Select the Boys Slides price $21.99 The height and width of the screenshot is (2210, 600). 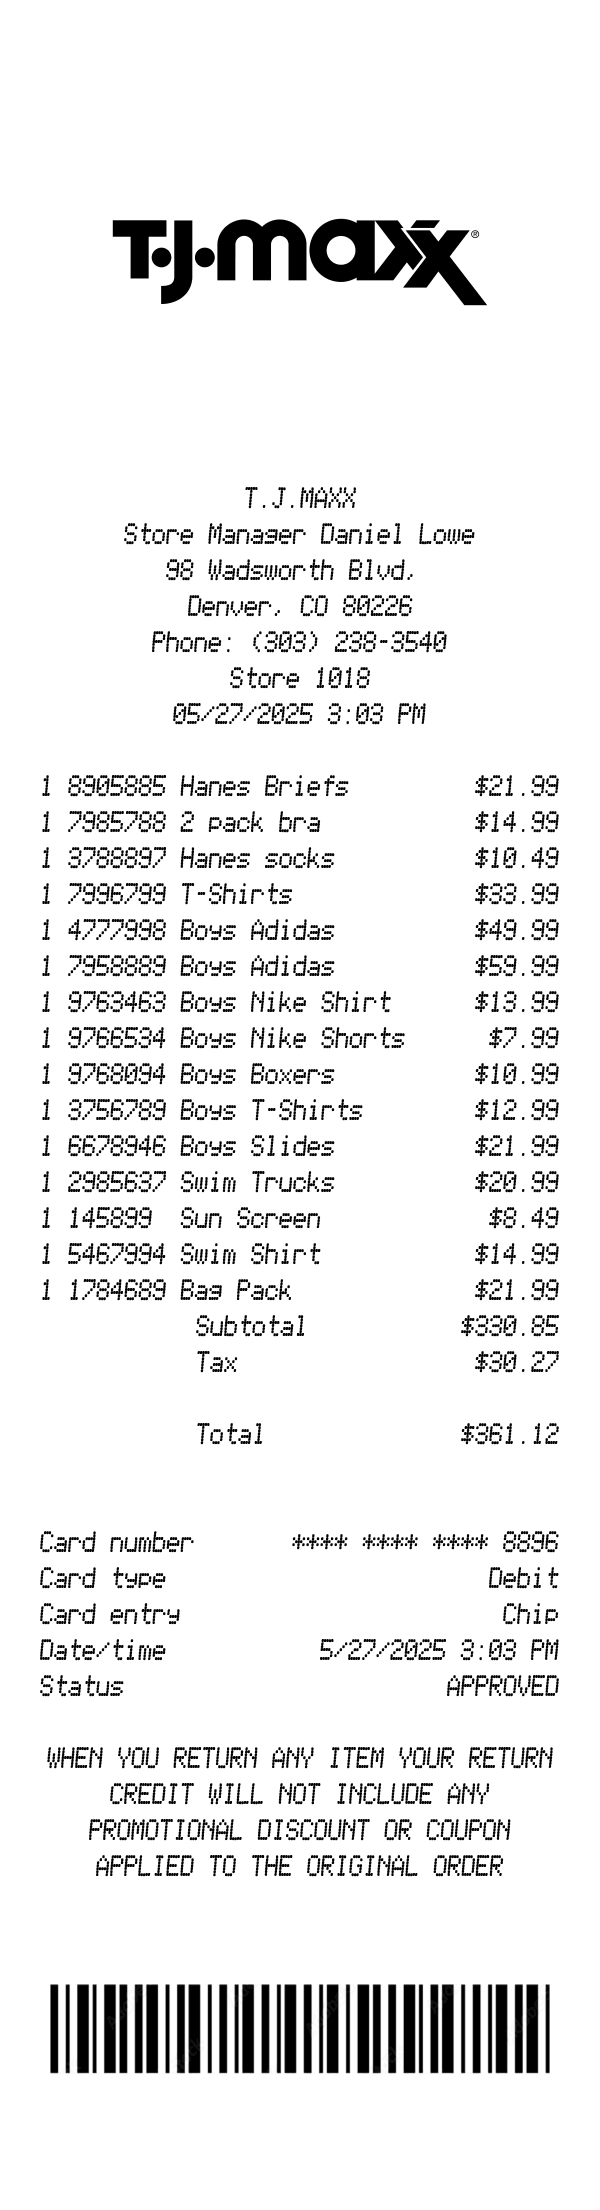point(516,1146)
